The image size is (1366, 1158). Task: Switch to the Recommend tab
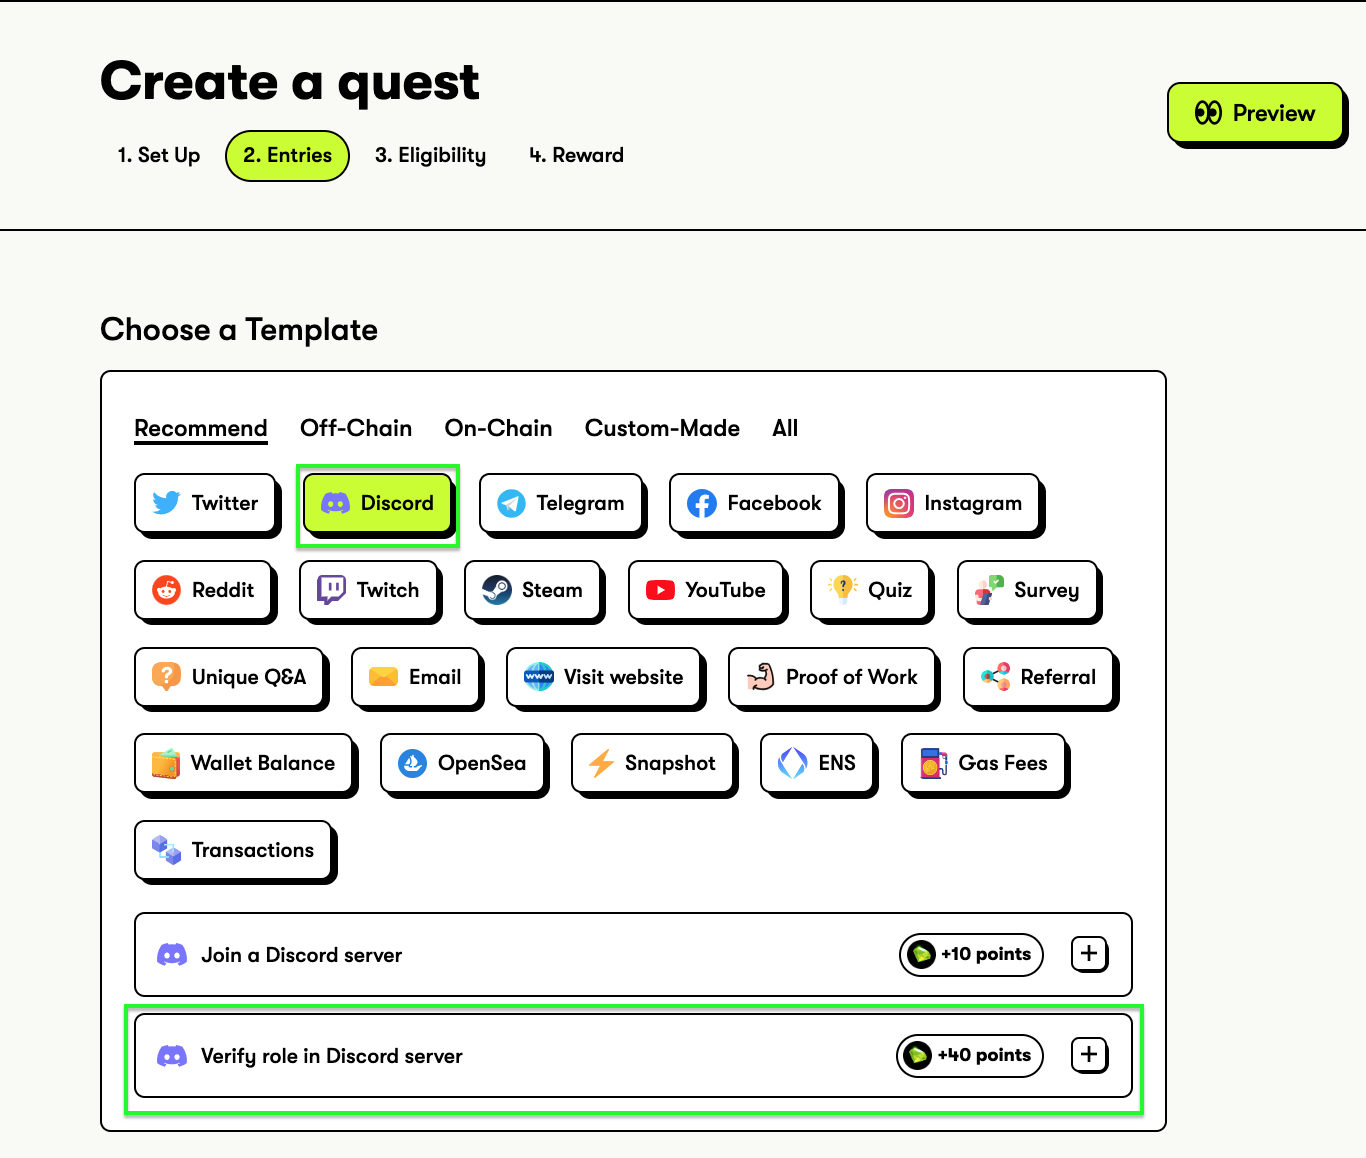click(201, 428)
